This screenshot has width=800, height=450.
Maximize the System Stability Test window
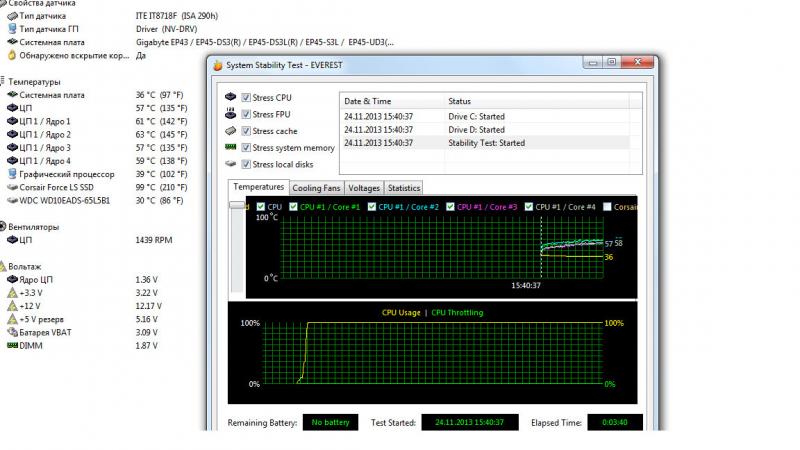tap(612, 63)
